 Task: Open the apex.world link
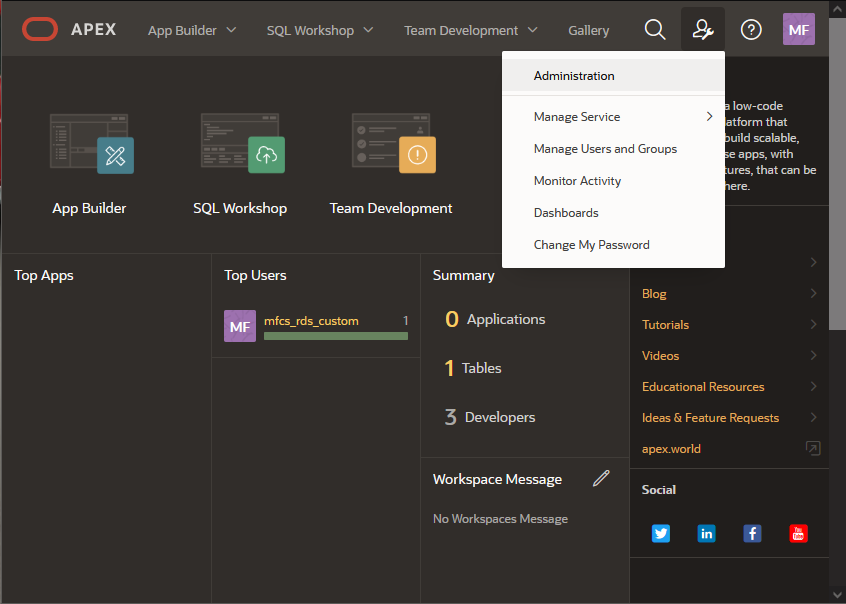(671, 449)
